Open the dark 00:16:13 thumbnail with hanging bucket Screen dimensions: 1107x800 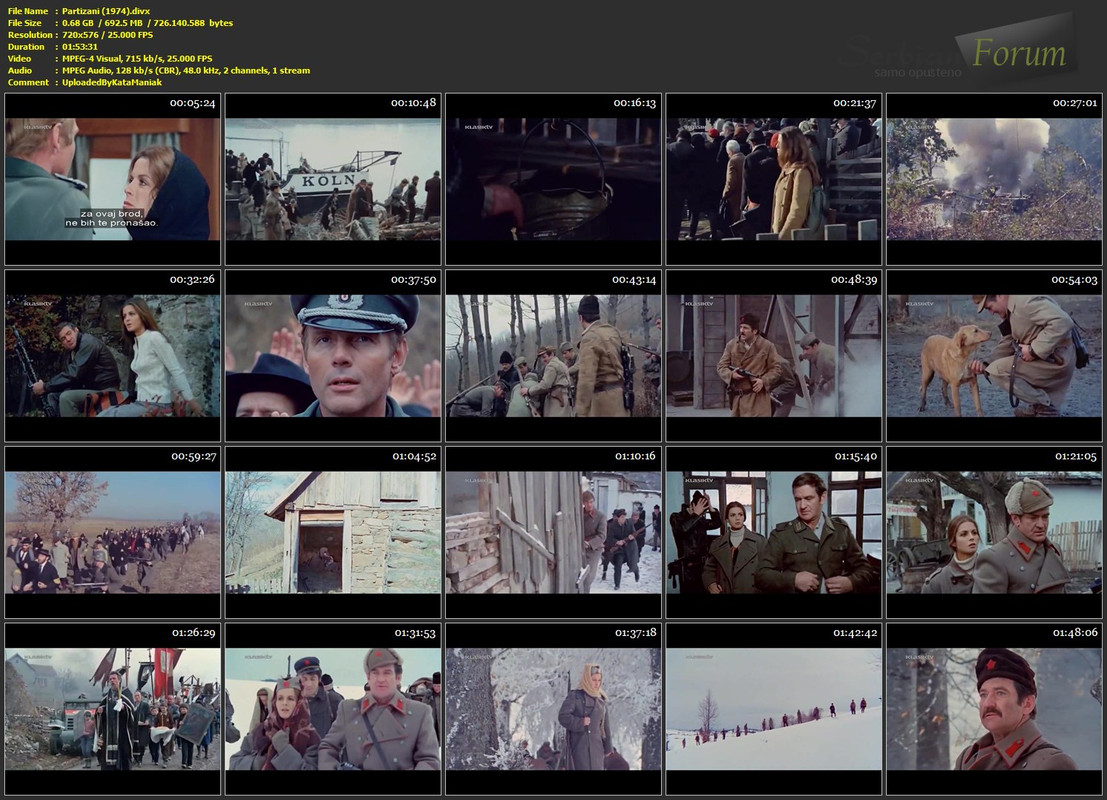tap(554, 179)
